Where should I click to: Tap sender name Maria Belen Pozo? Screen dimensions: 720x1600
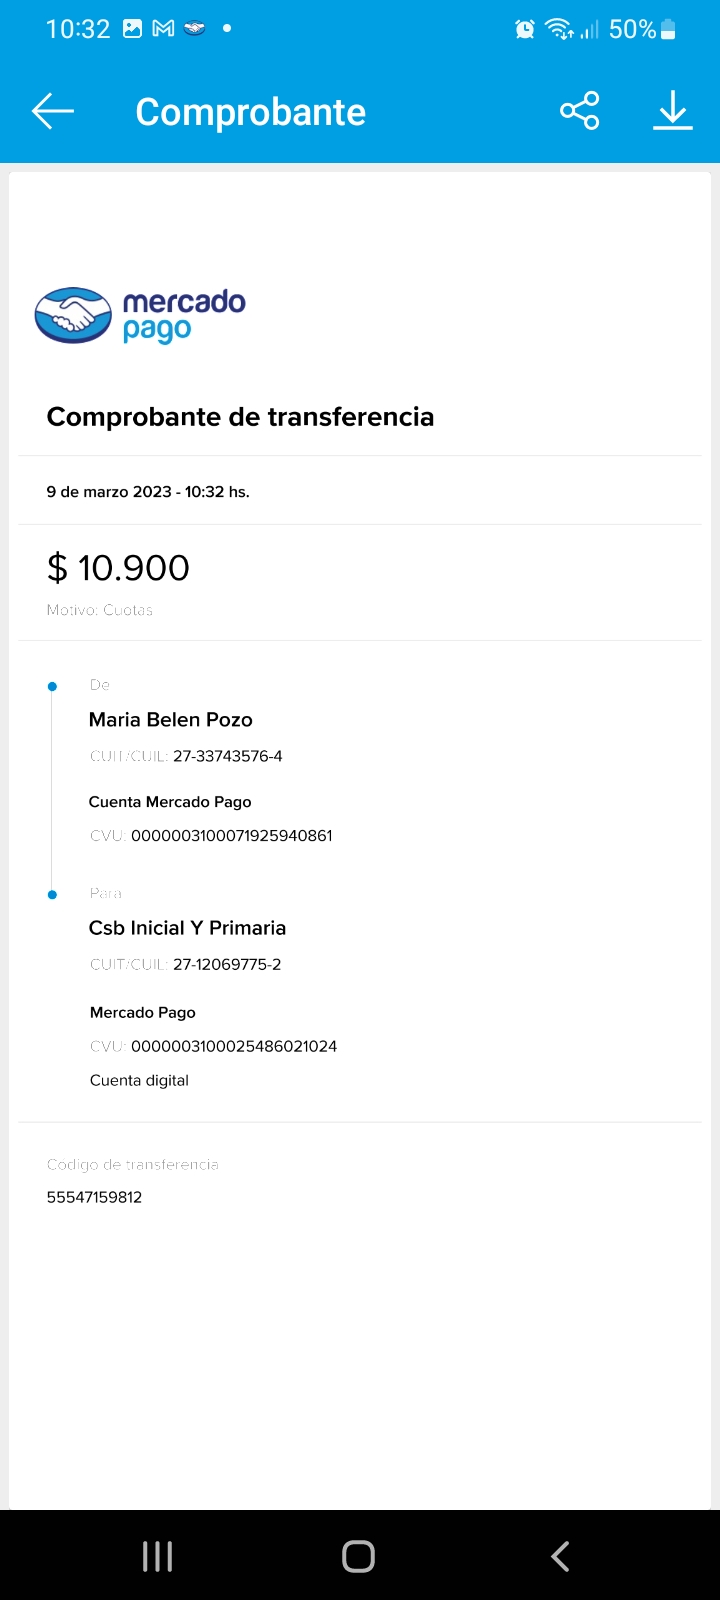[171, 720]
